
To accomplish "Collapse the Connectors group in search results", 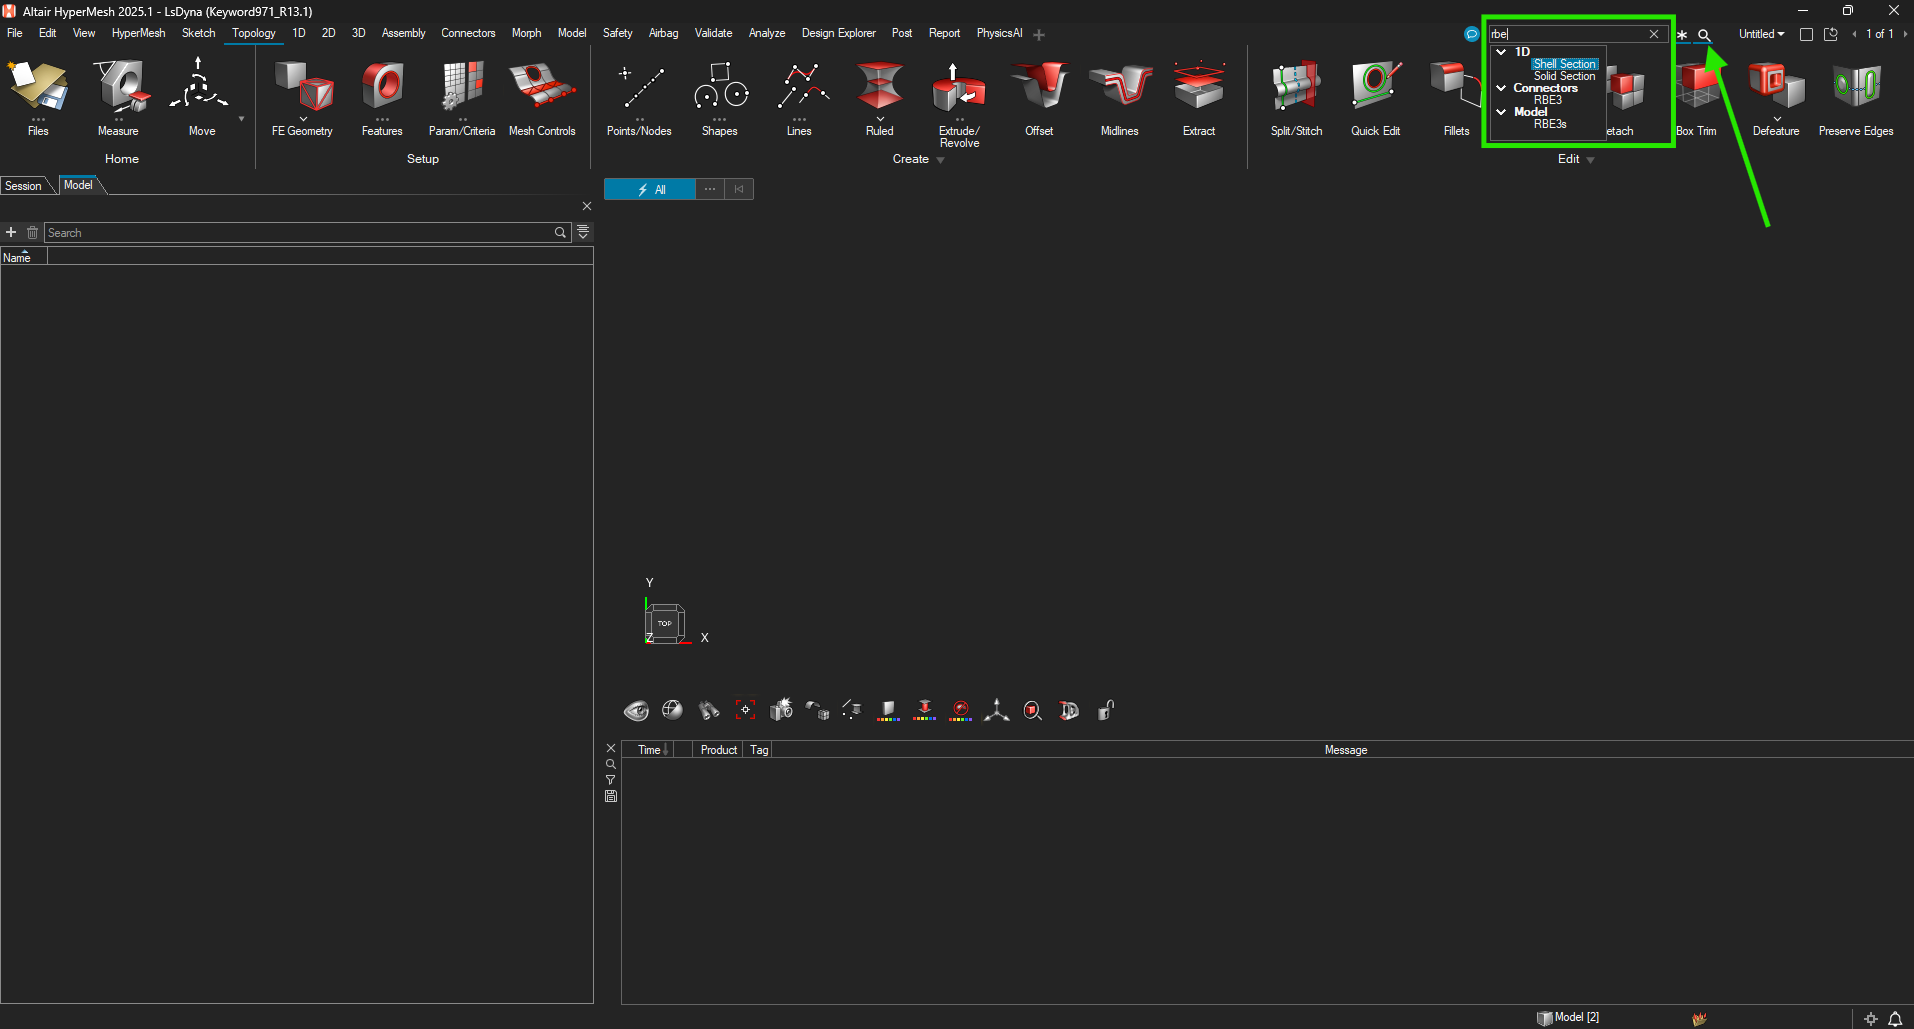I will [1501, 88].
